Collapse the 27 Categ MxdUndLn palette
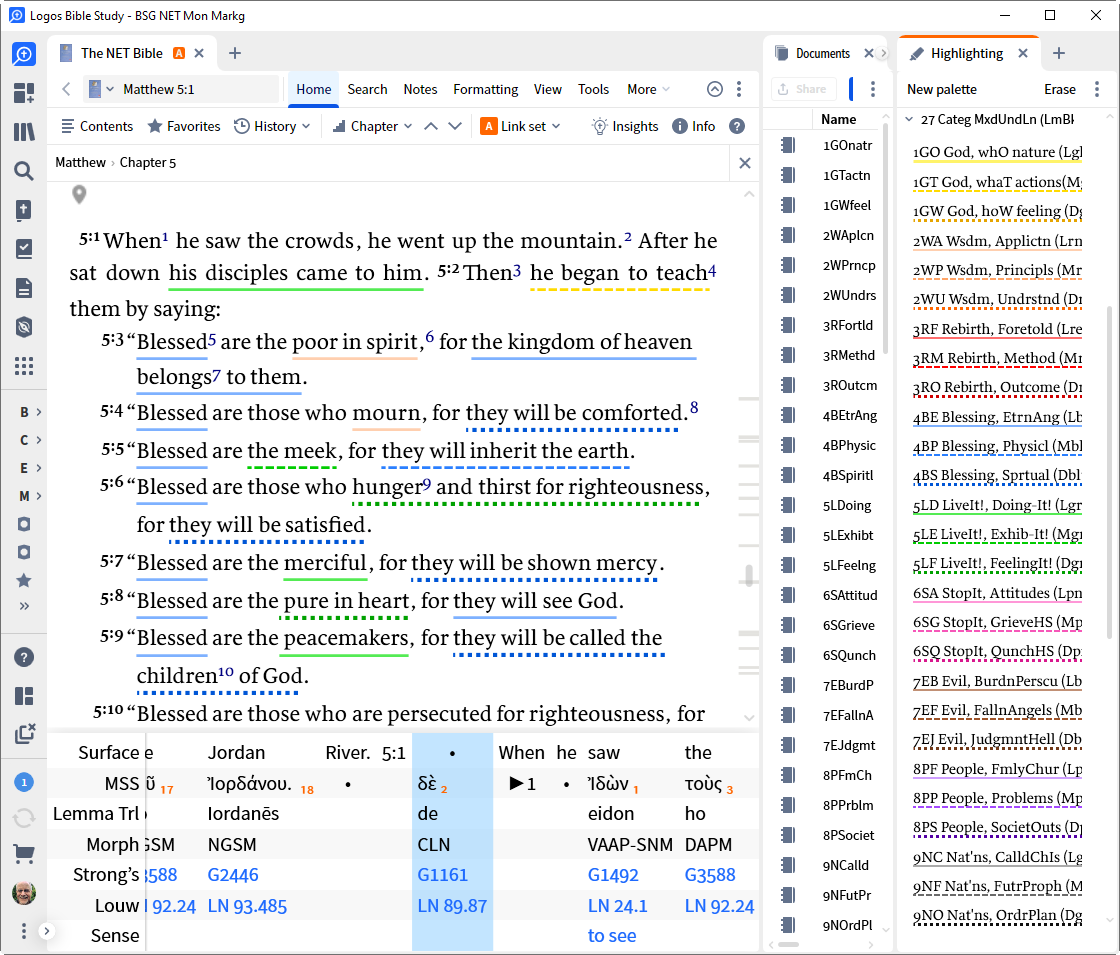 tap(910, 119)
